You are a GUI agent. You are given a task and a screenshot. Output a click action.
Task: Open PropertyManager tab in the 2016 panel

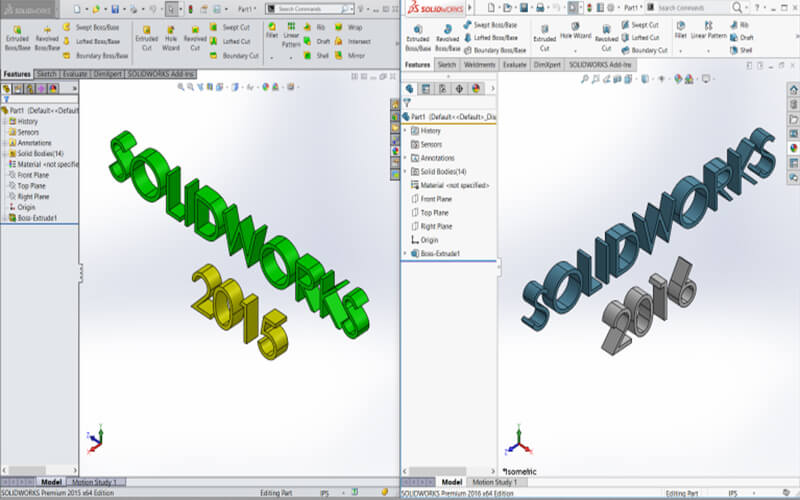426,89
